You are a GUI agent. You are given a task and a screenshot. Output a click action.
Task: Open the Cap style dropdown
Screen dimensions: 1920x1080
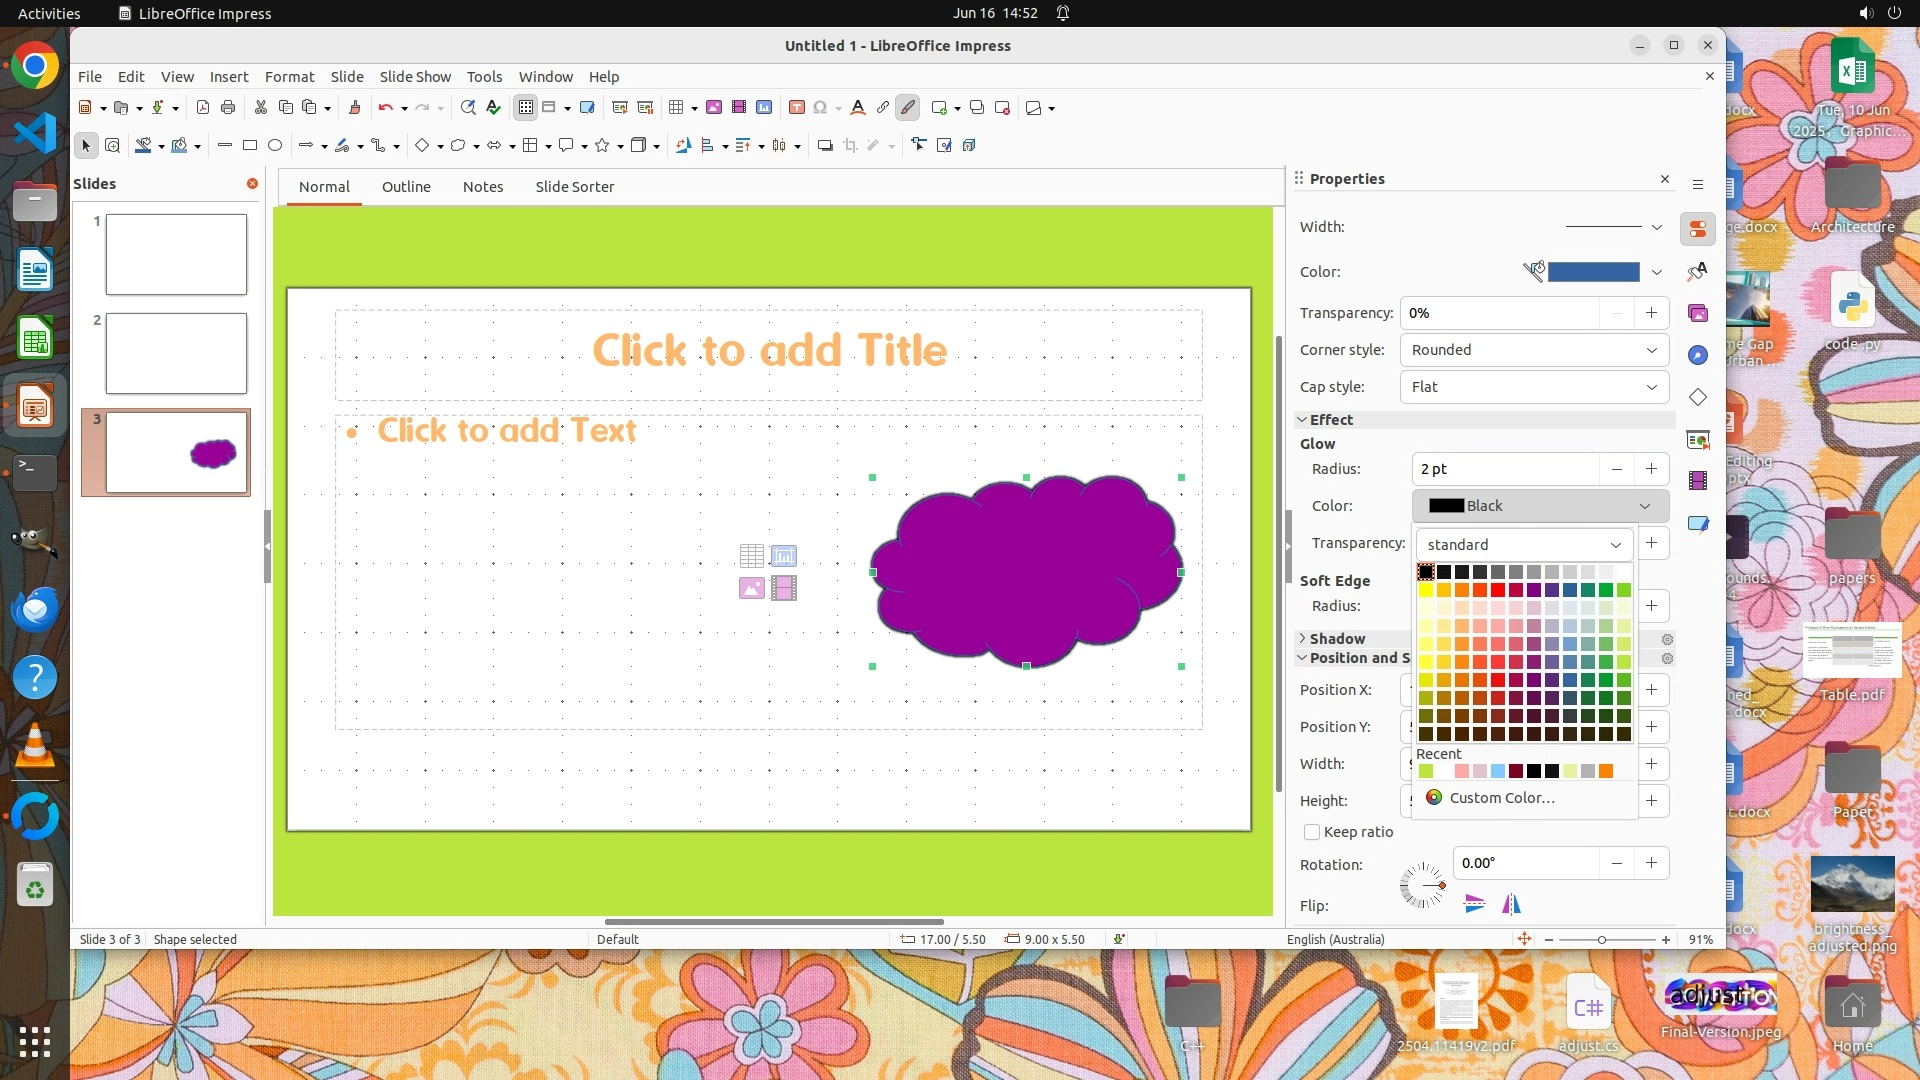point(1534,387)
